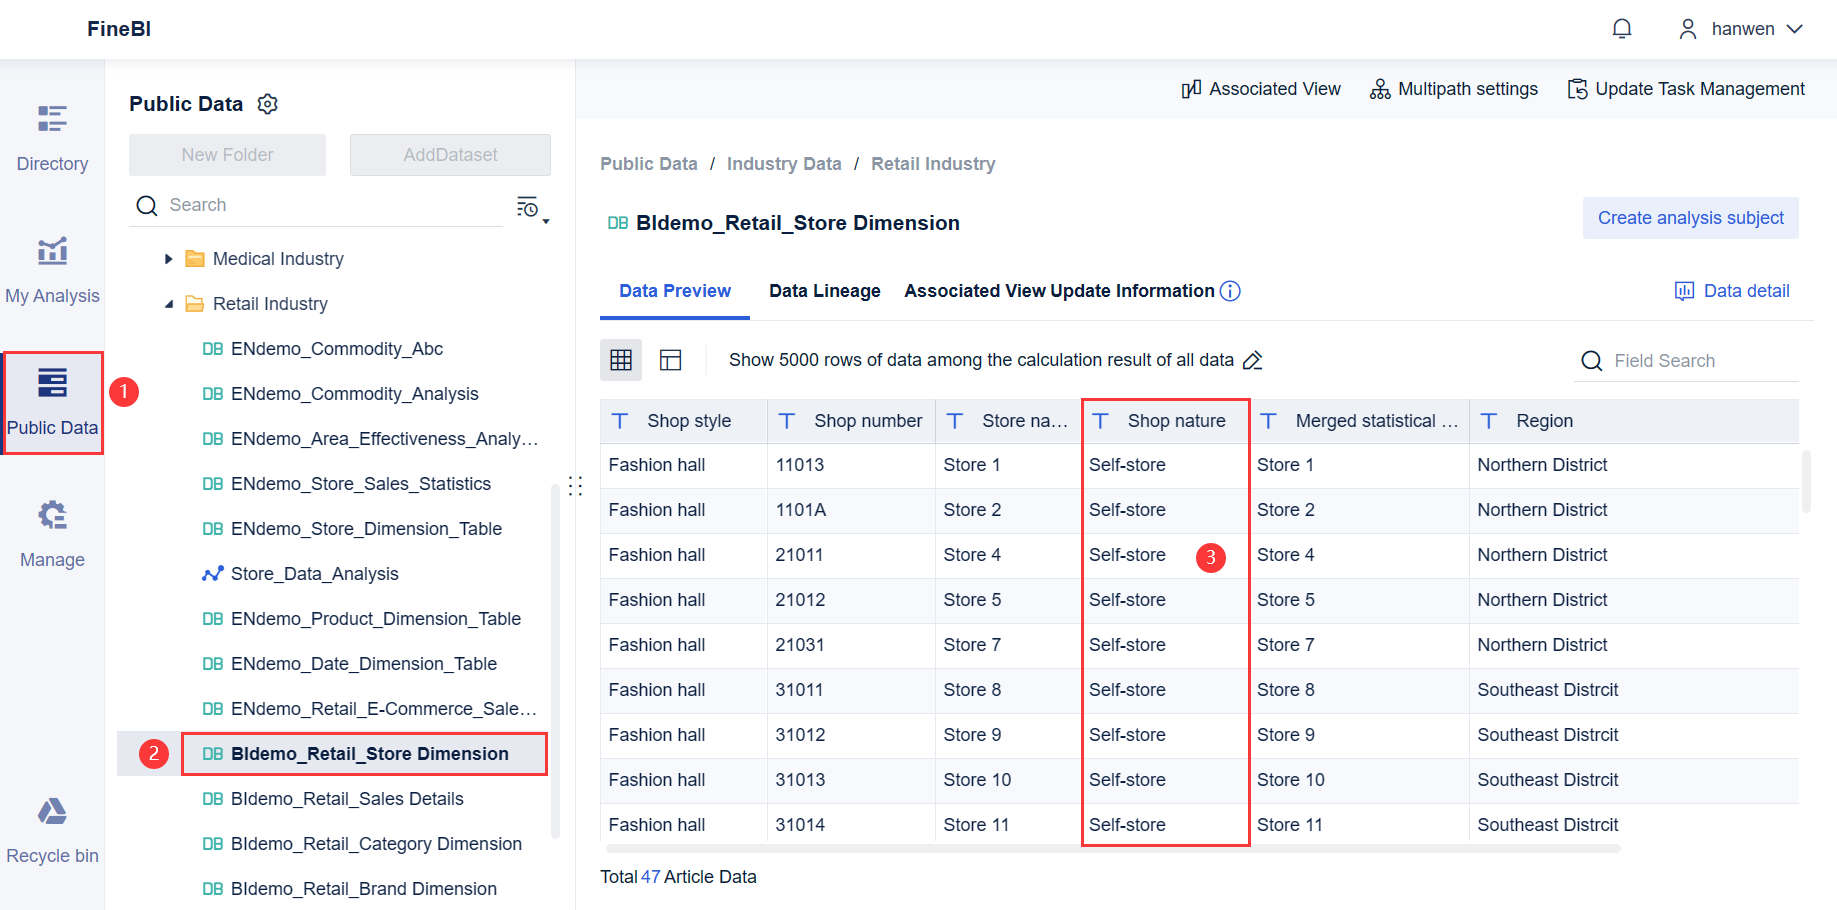1837x910 pixels.
Task: Open the Associated View panel
Action: coord(1261,88)
